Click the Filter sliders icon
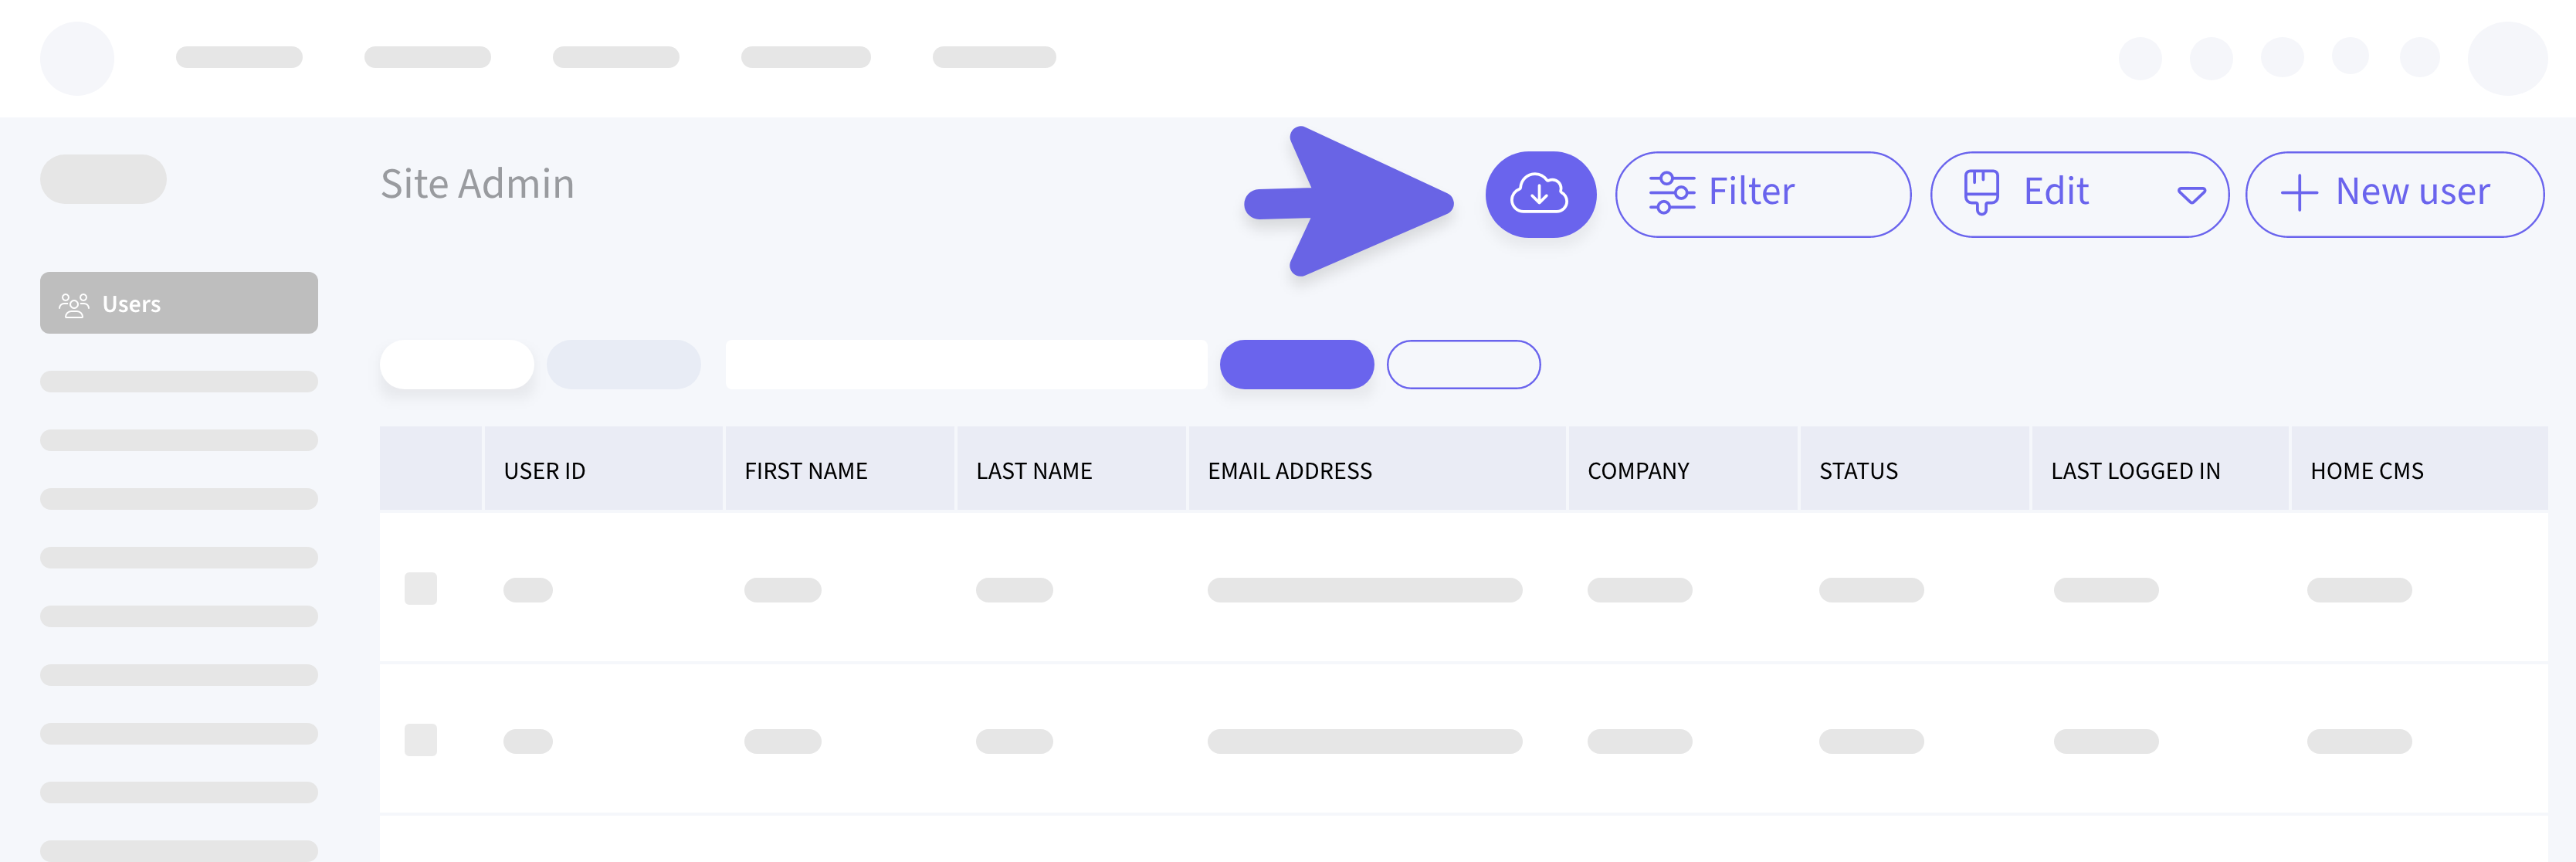 pos(1671,193)
